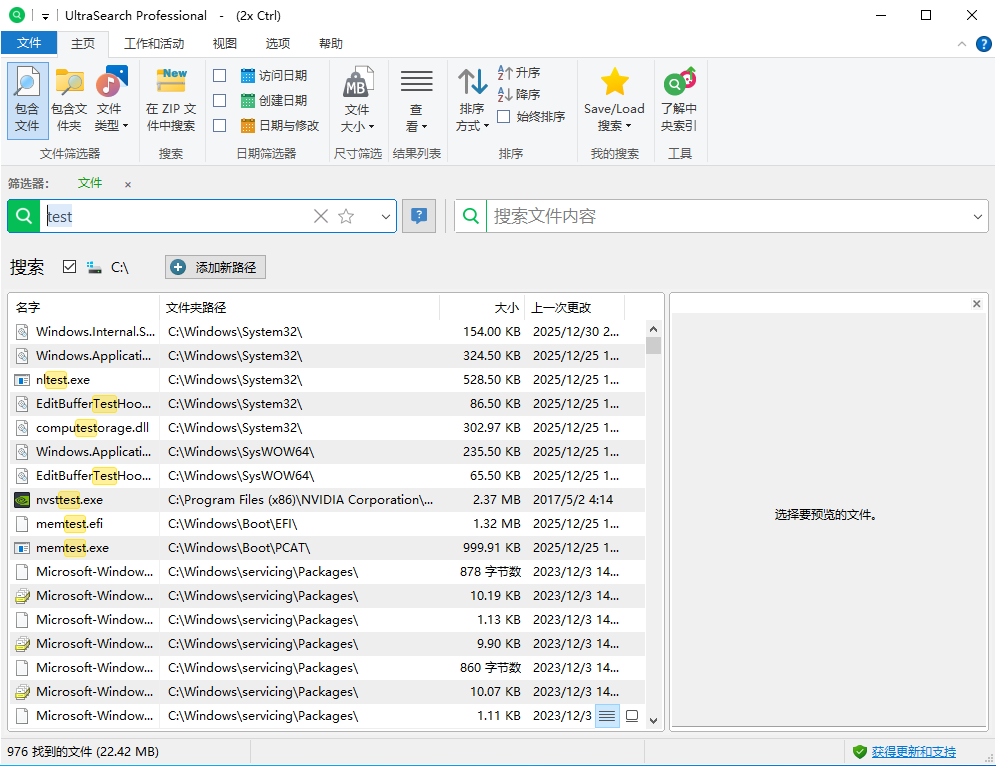
Task: Switch to the 帮助 tab
Action: point(330,43)
